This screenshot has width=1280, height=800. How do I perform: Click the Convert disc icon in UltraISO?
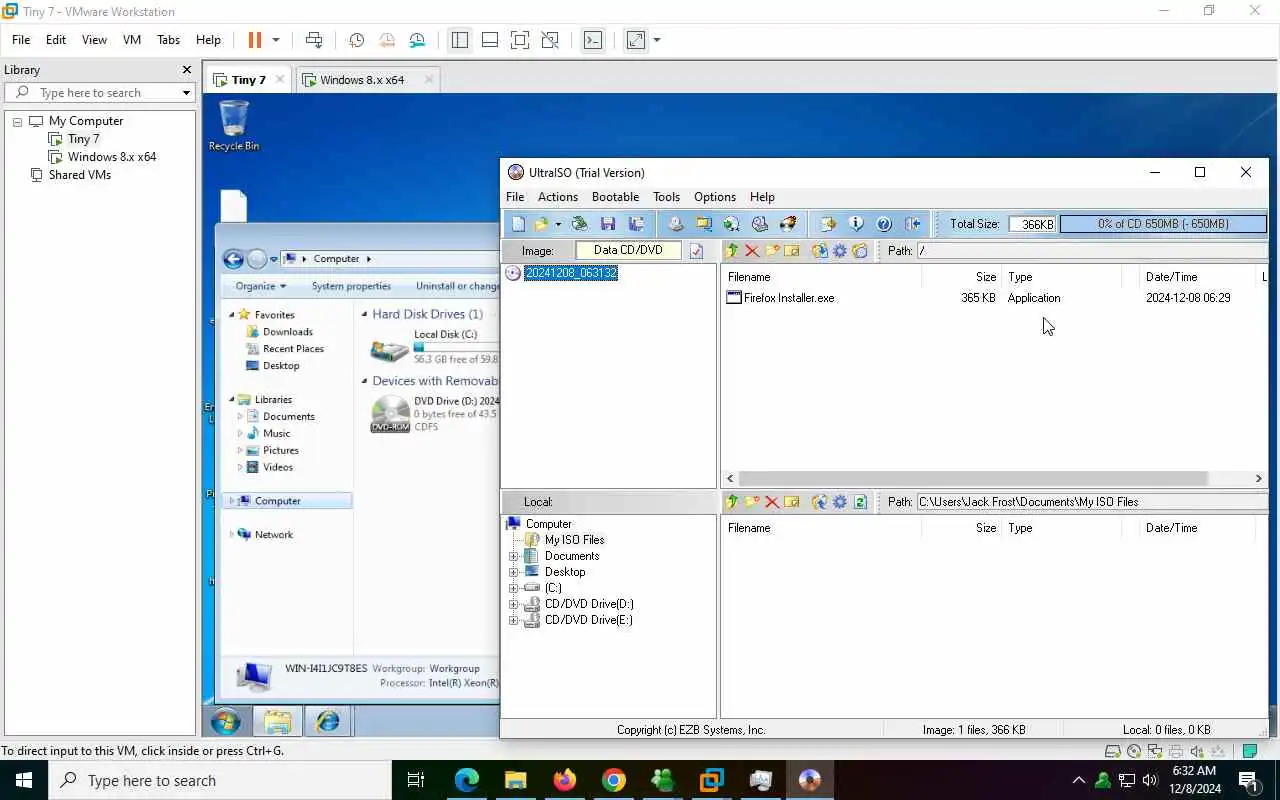pyautogui.click(x=731, y=224)
